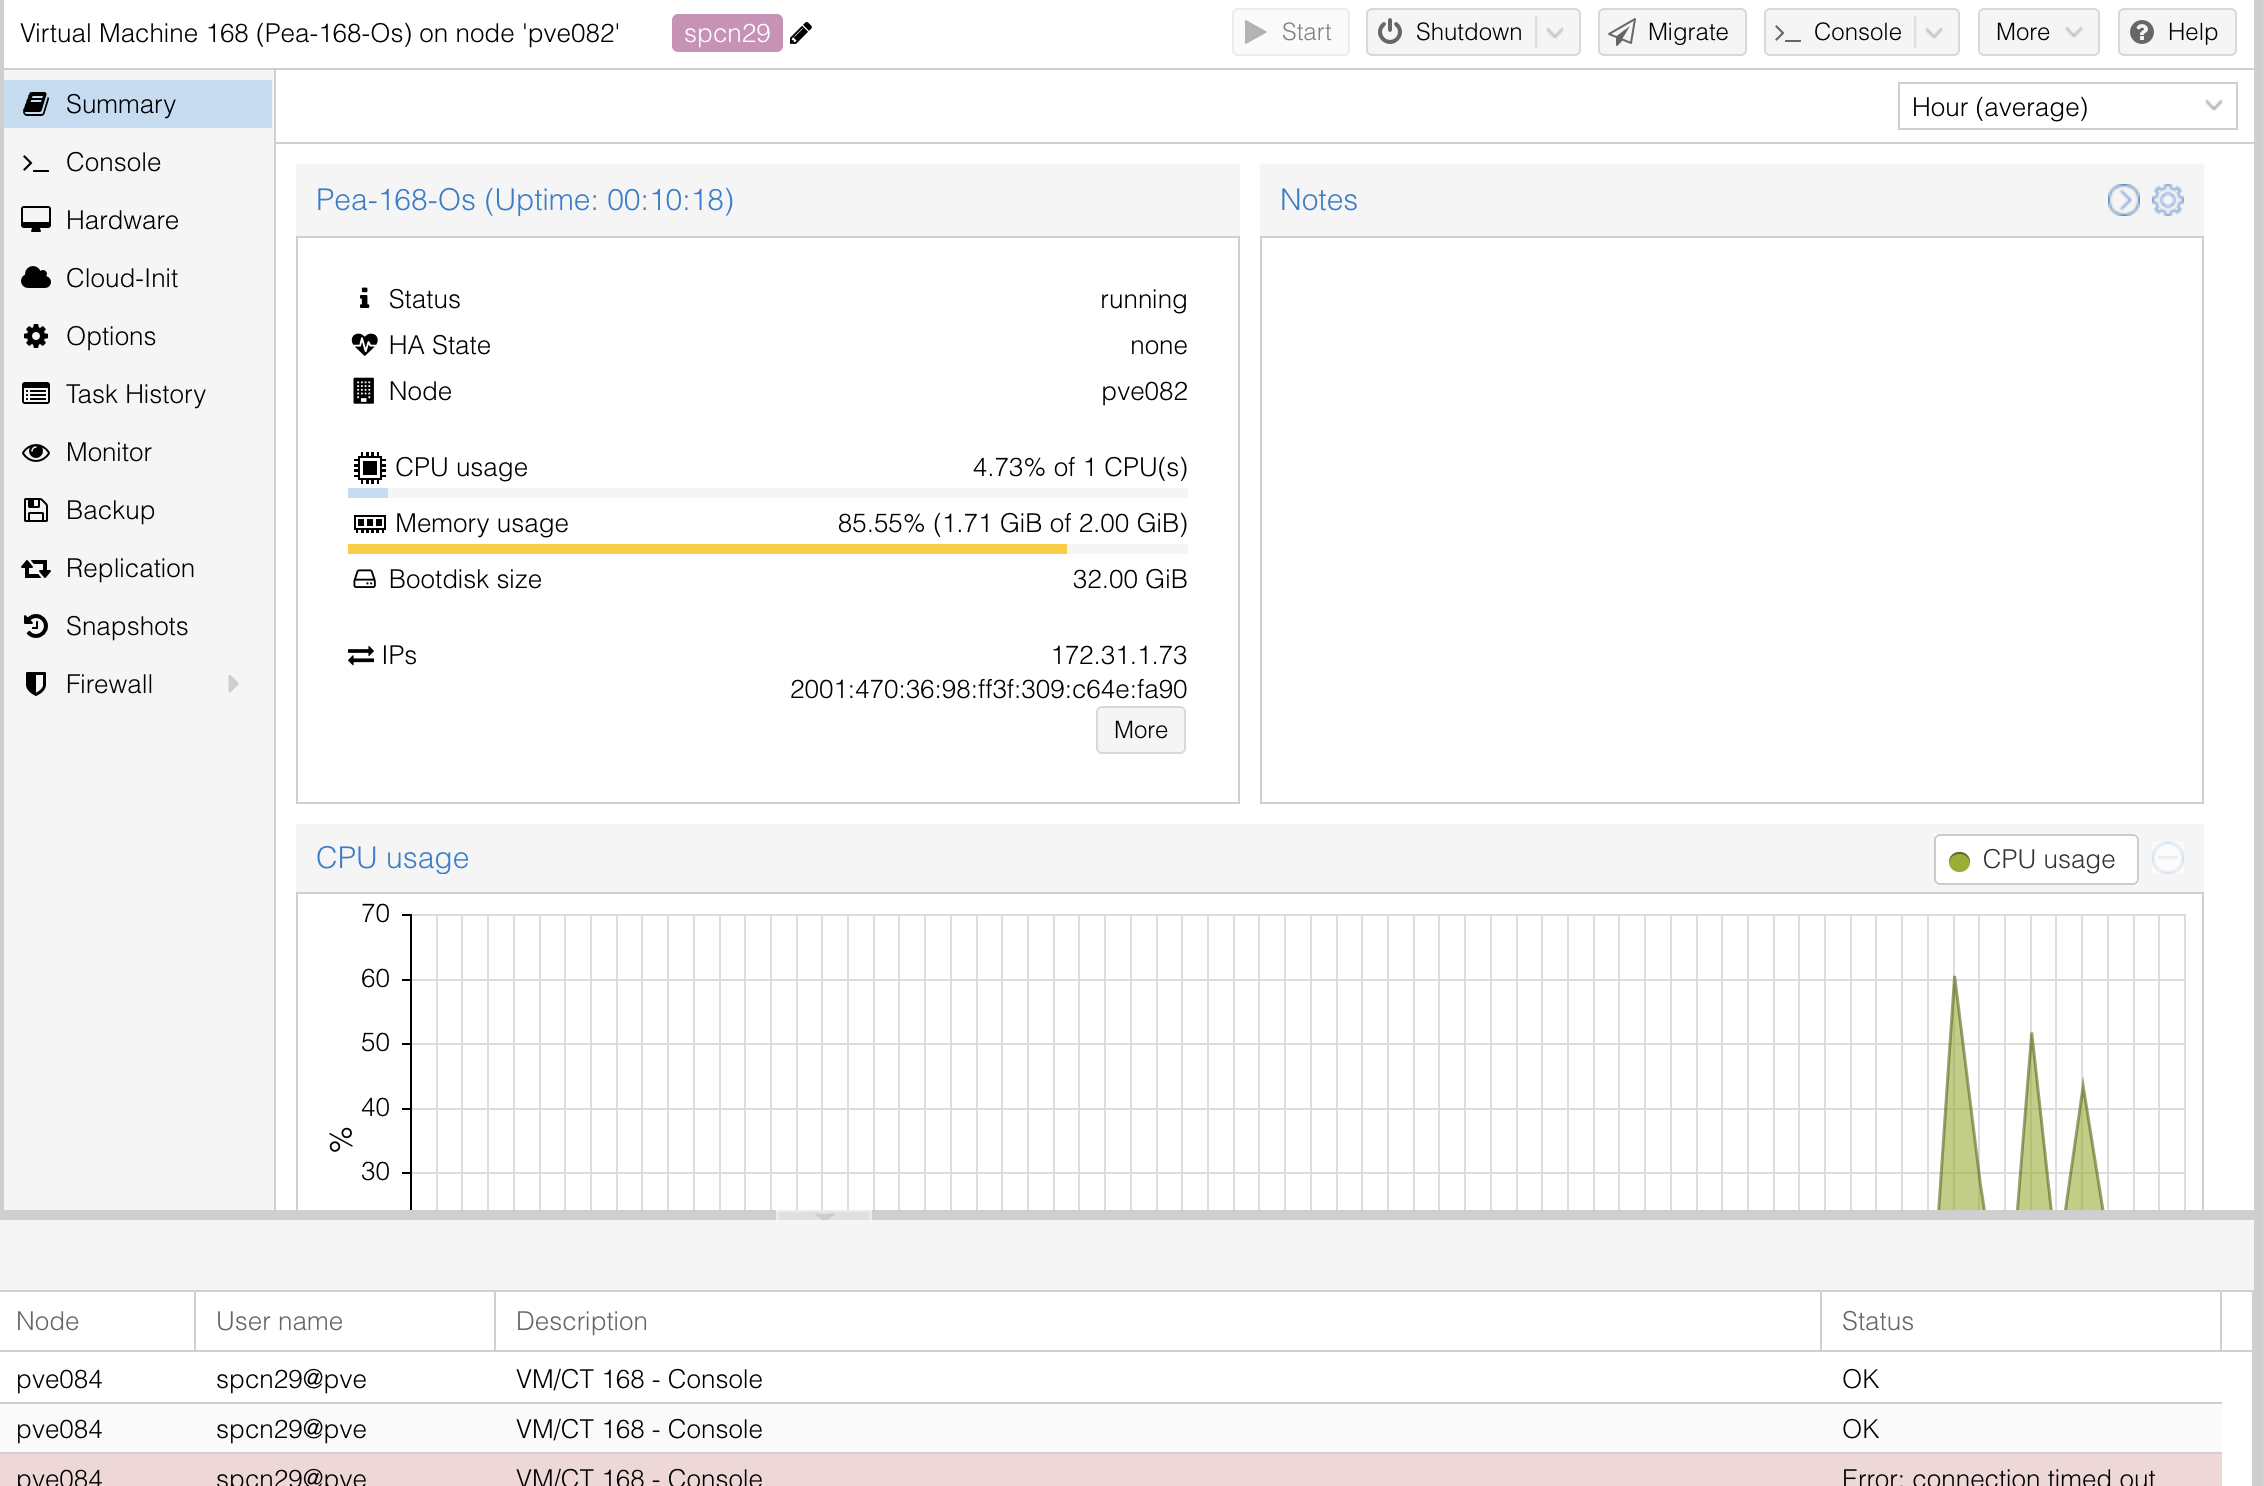Open the Monitor eye entry
Image resolution: width=2264 pixels, height=1486 pixels.
click(138, 452)
